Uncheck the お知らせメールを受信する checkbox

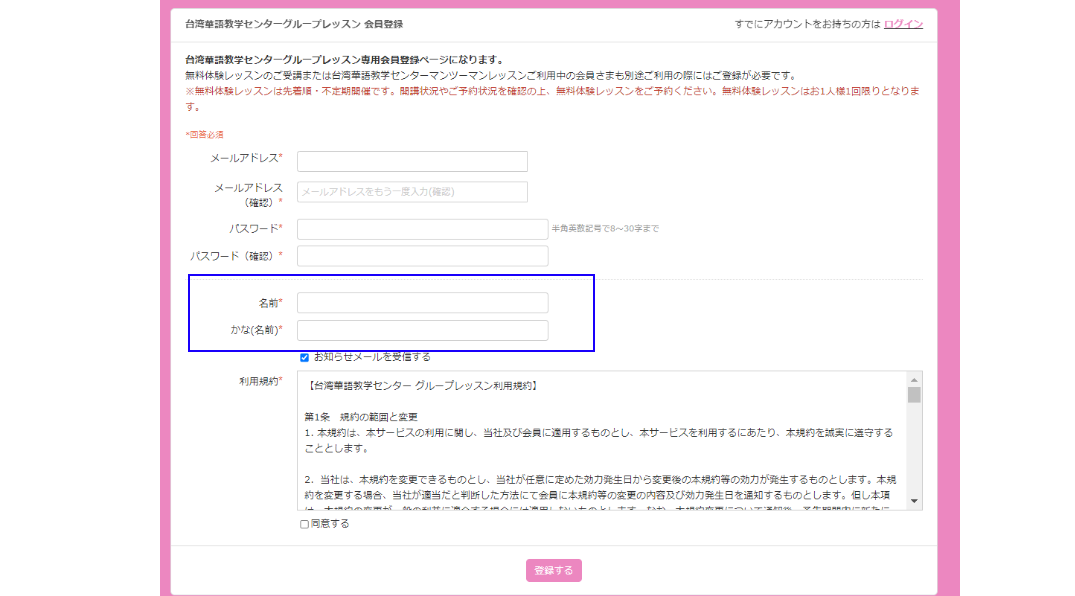click(305, 357)
